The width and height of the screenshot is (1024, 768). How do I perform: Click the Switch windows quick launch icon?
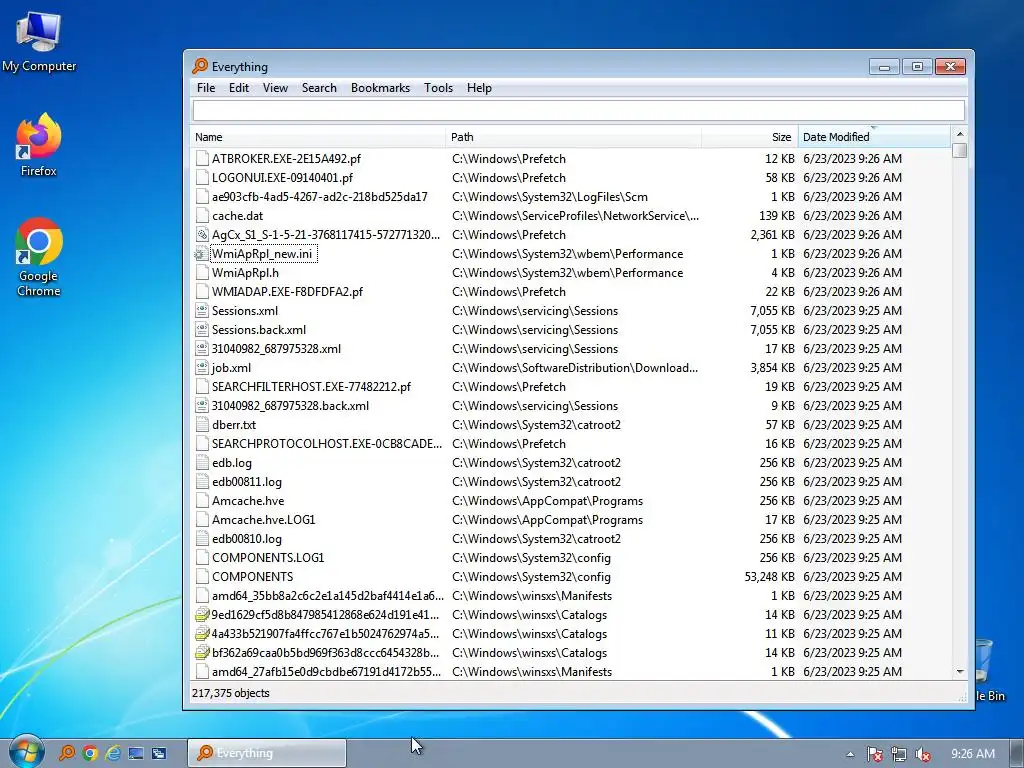coord(159,753)
